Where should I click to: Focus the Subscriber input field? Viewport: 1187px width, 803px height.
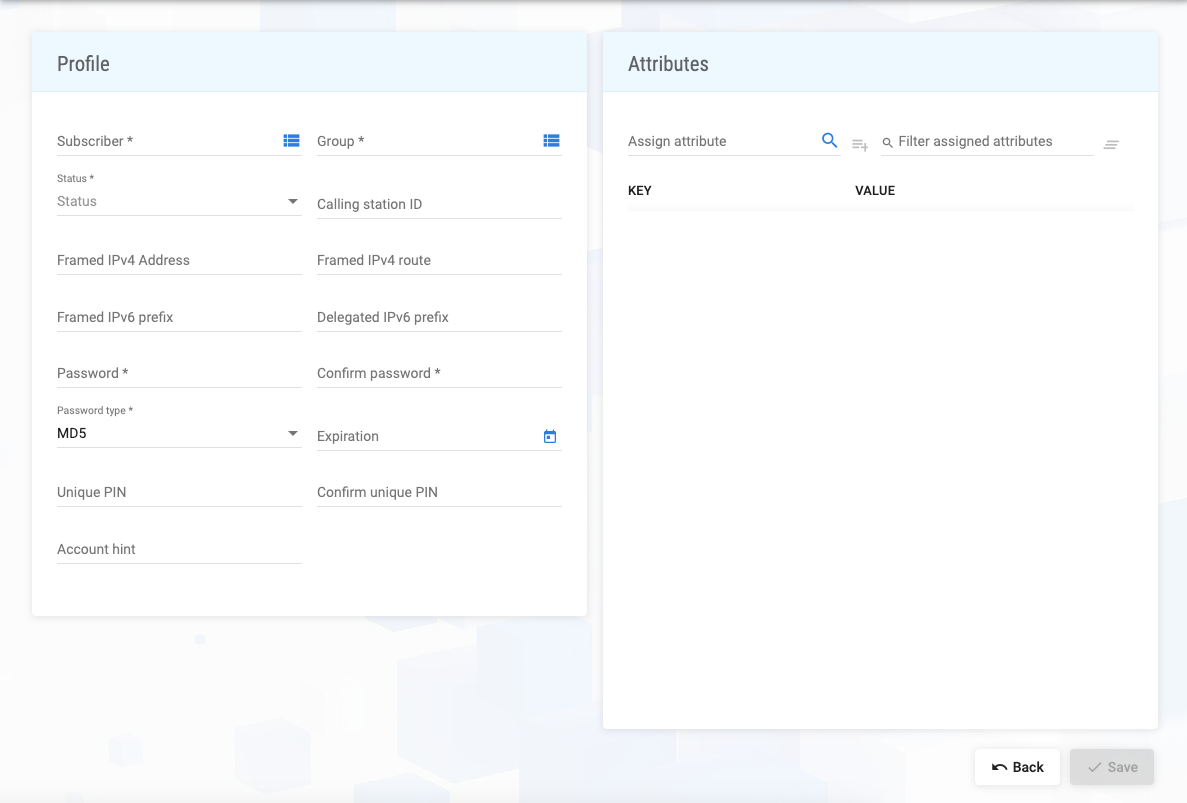[x=165, y=141]
